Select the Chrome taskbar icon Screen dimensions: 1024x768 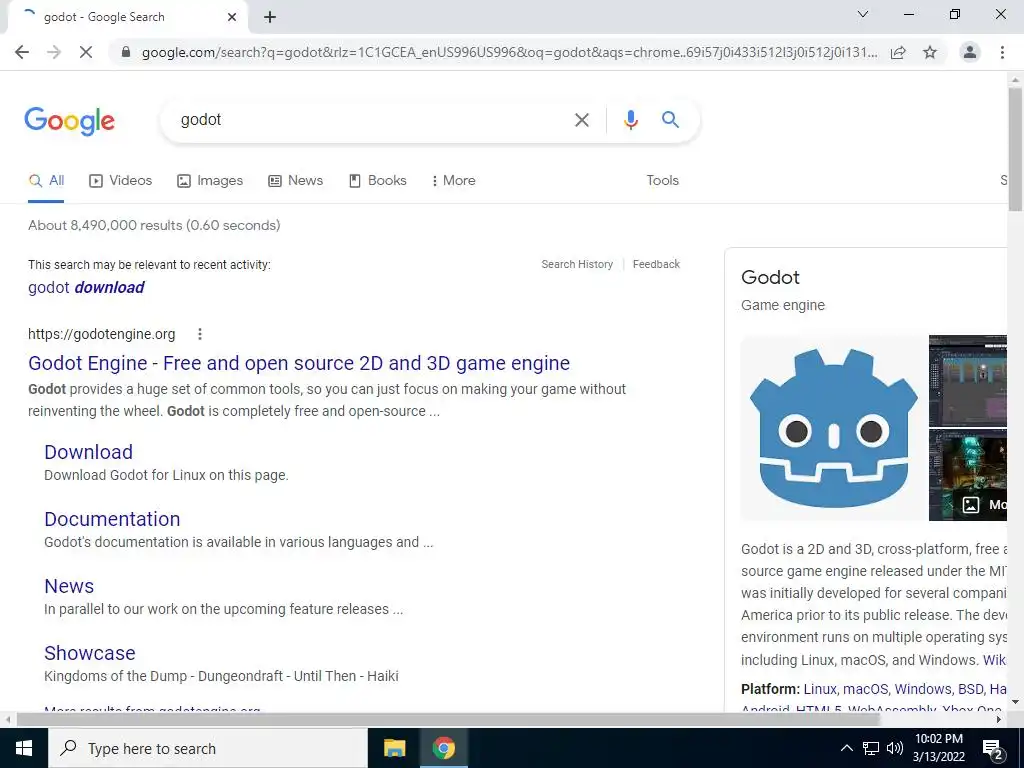click(443, 748)
